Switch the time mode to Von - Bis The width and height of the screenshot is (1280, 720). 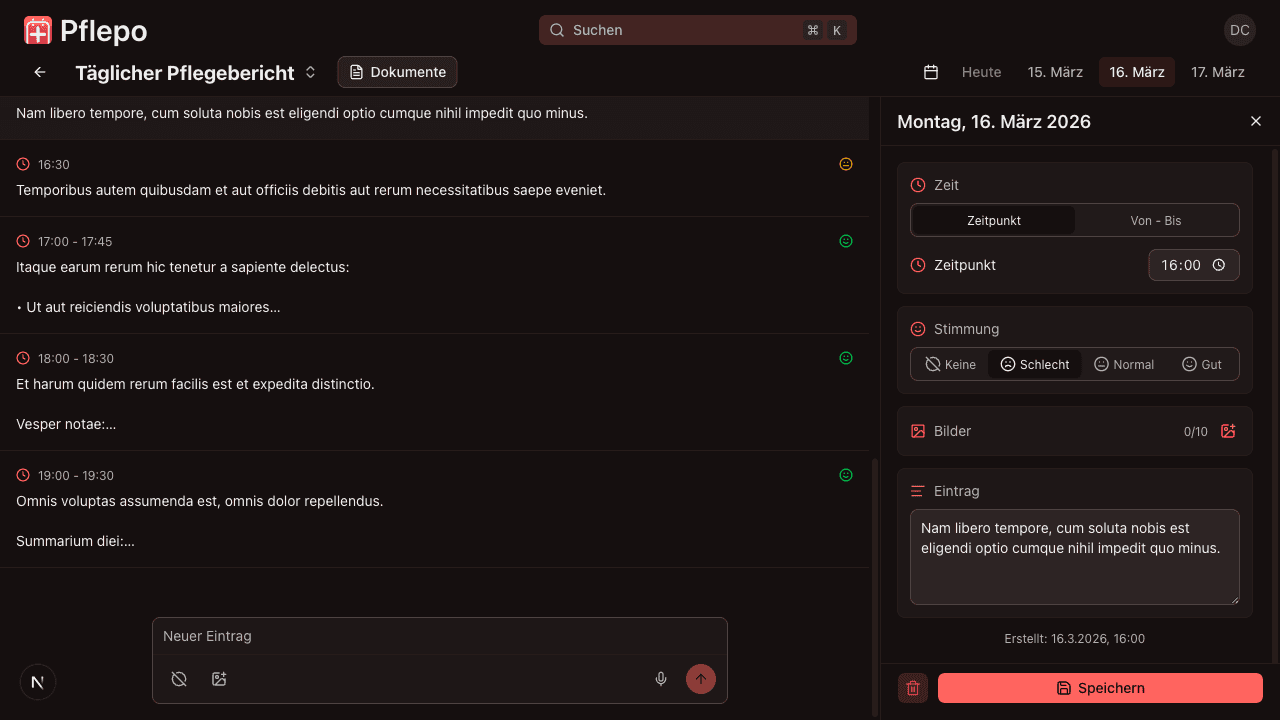coord(1156,220)
